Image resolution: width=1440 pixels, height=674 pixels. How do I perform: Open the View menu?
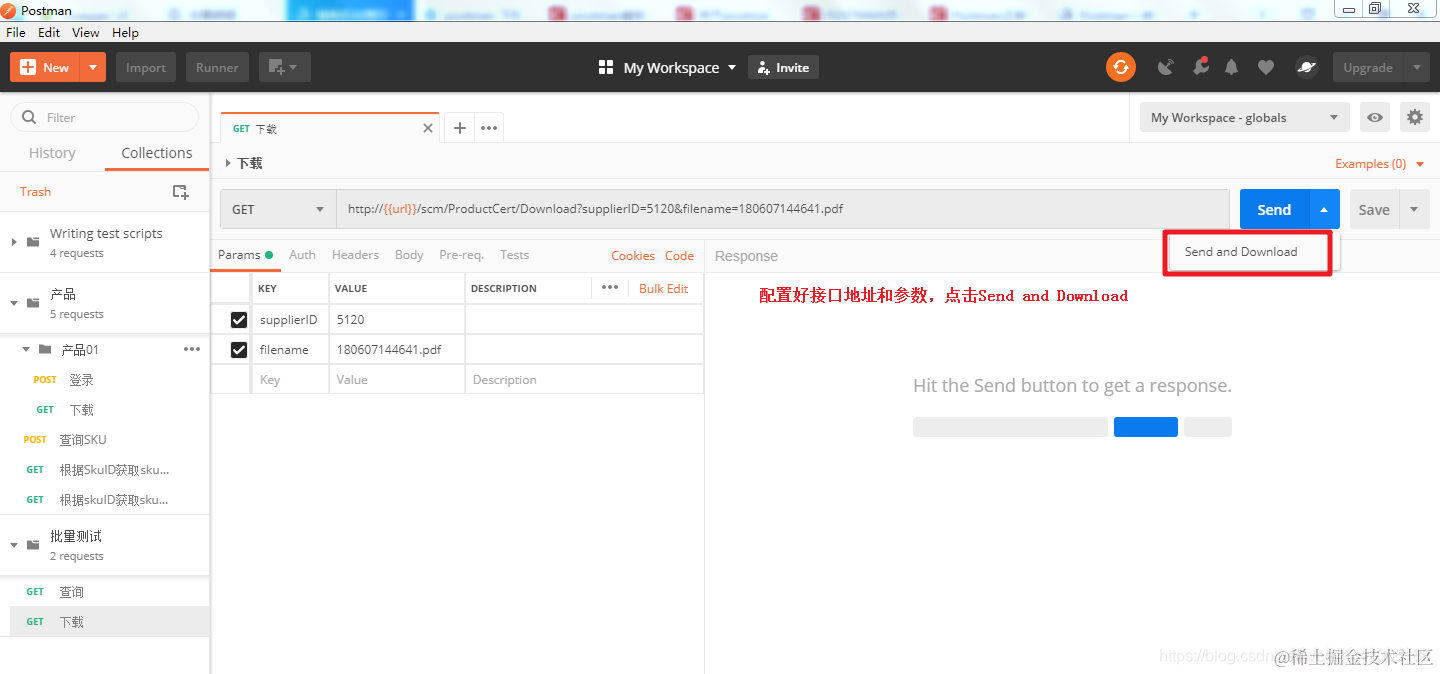click(86, 32)
